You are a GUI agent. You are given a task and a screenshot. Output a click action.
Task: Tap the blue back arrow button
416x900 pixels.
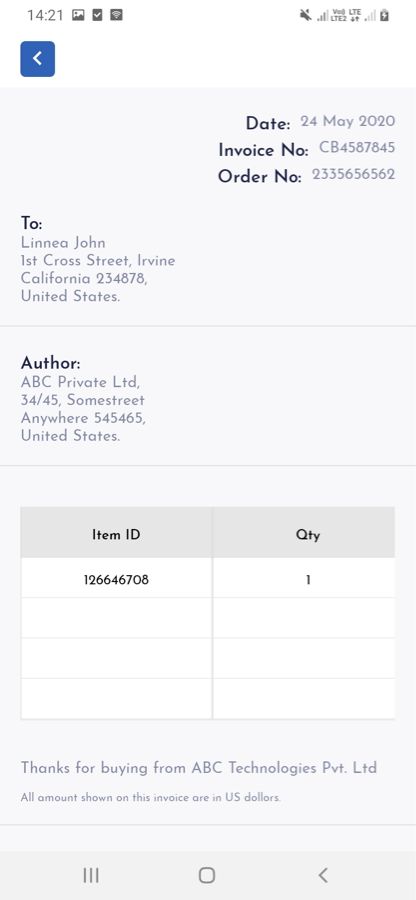click(38, 59)
